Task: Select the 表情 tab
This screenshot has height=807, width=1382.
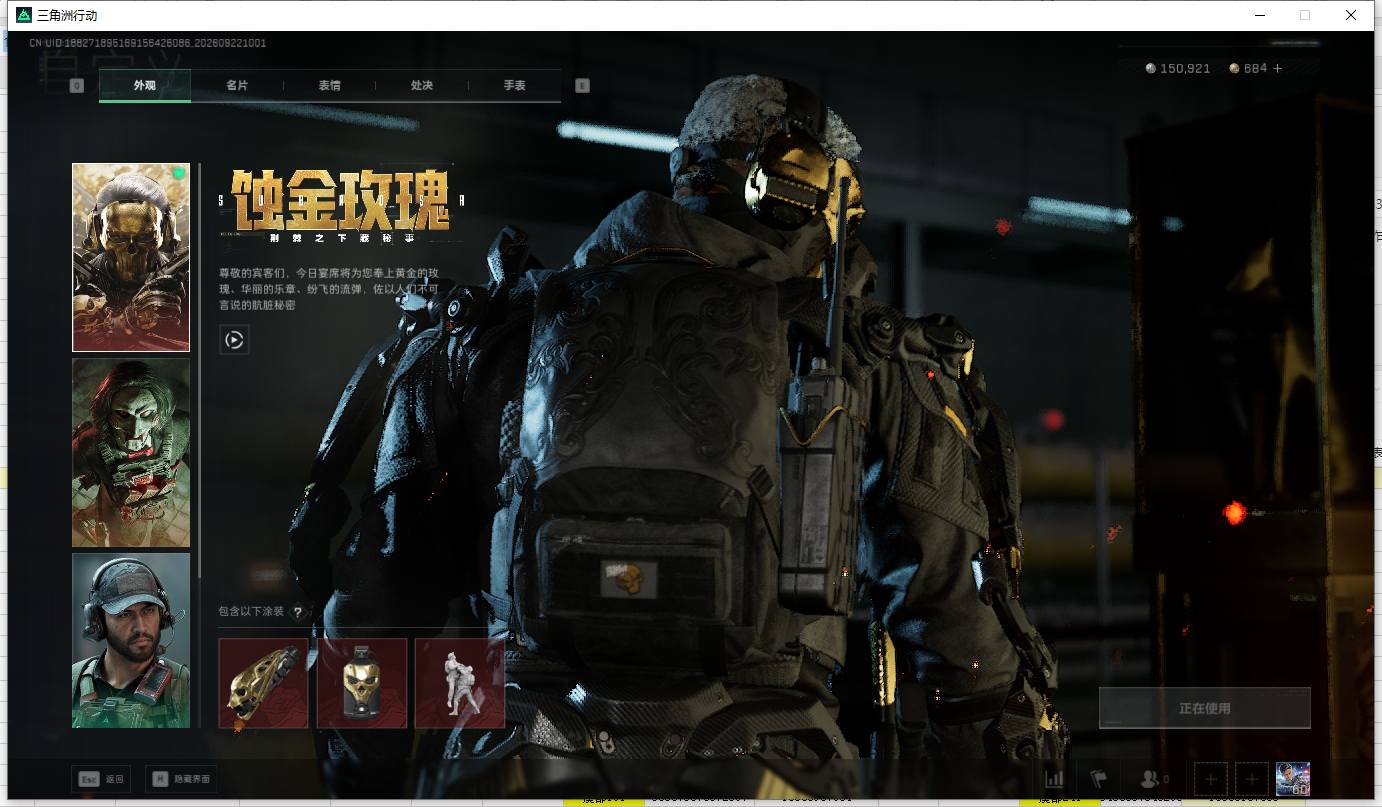Action: coord(329,86)
